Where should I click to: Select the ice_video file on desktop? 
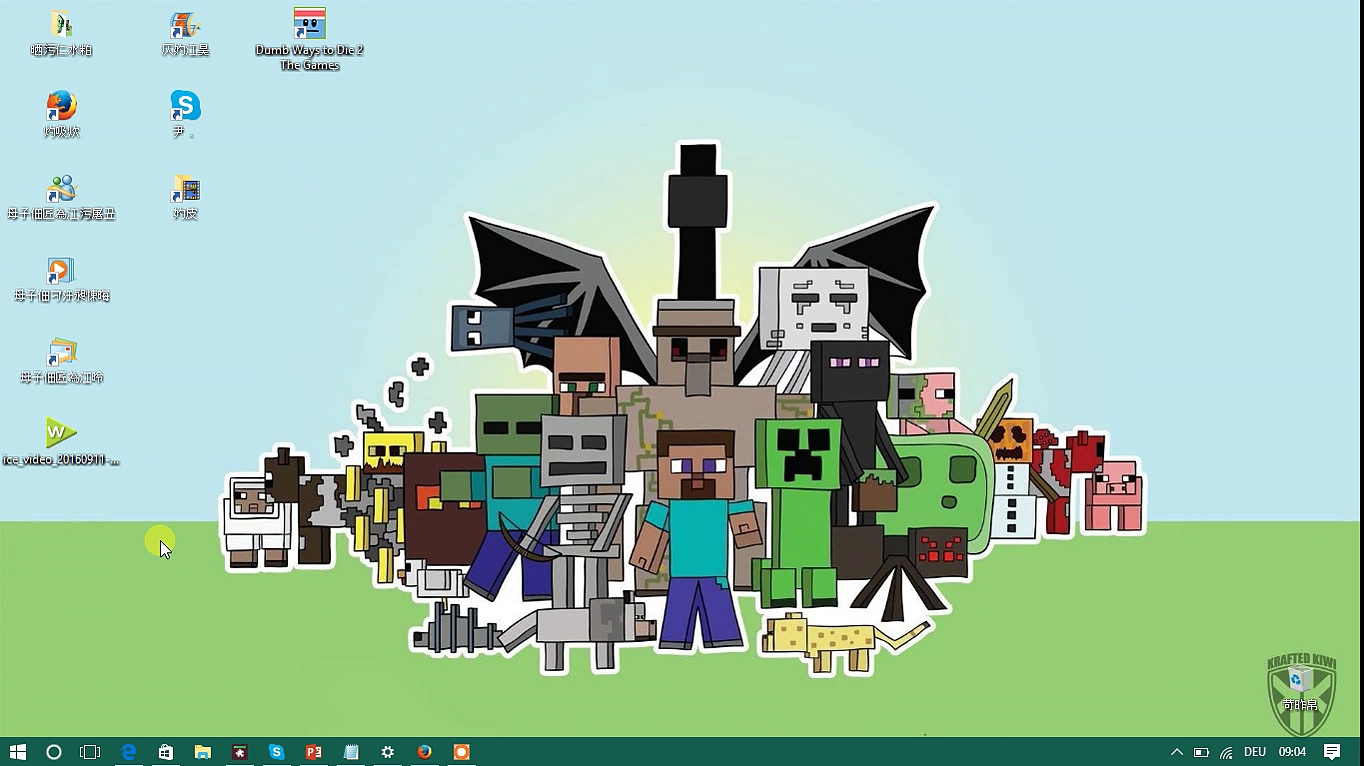[61, 434]
